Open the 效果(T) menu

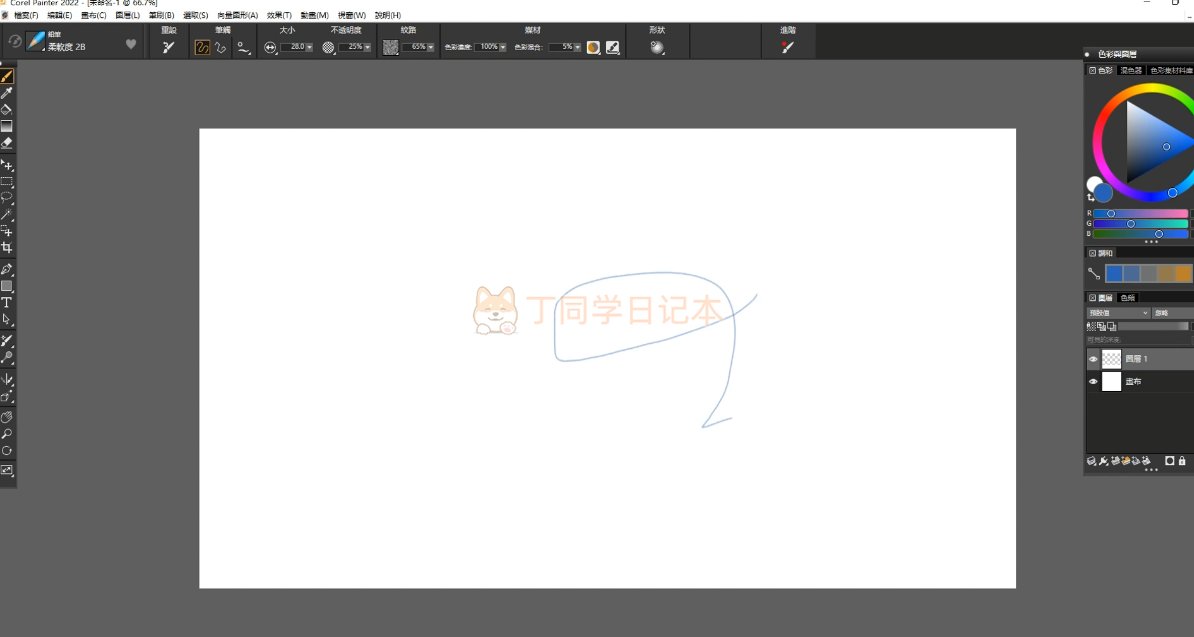pos(279,15)
